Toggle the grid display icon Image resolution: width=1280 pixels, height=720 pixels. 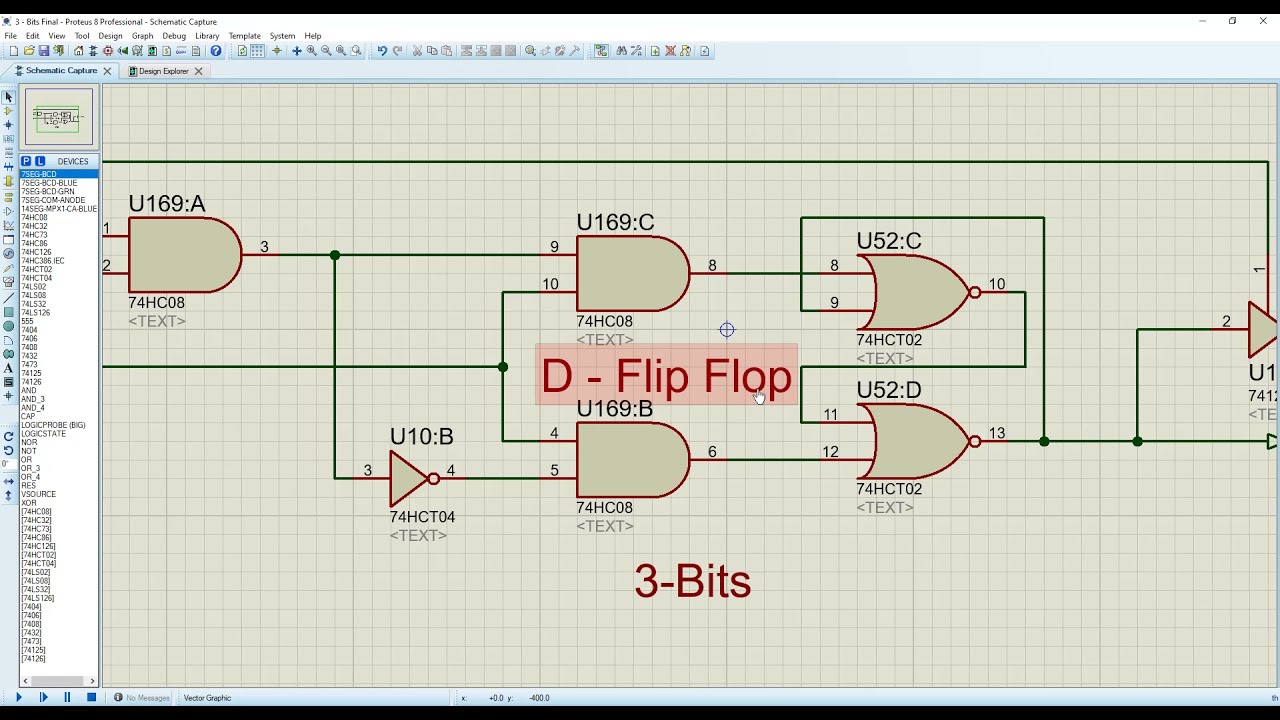tap(257, 51)
